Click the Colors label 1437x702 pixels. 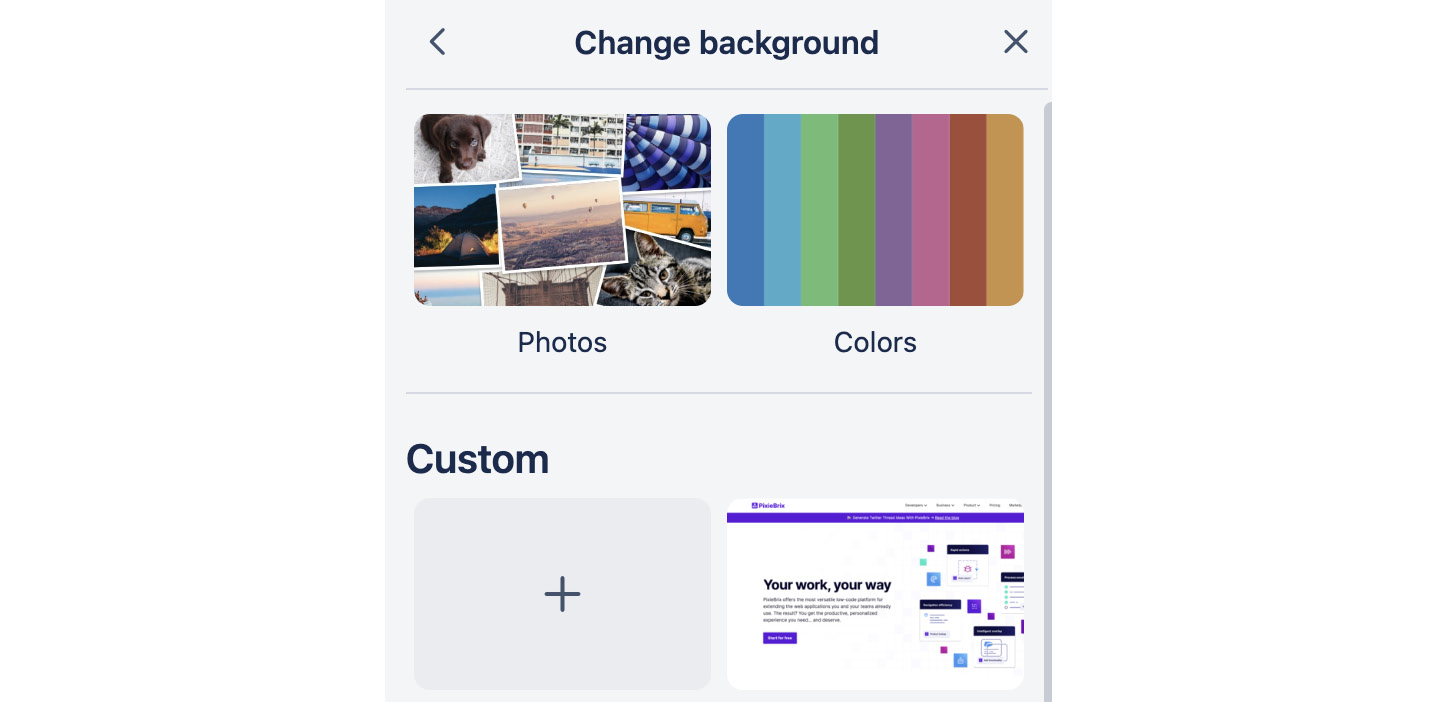pos(875,343)
